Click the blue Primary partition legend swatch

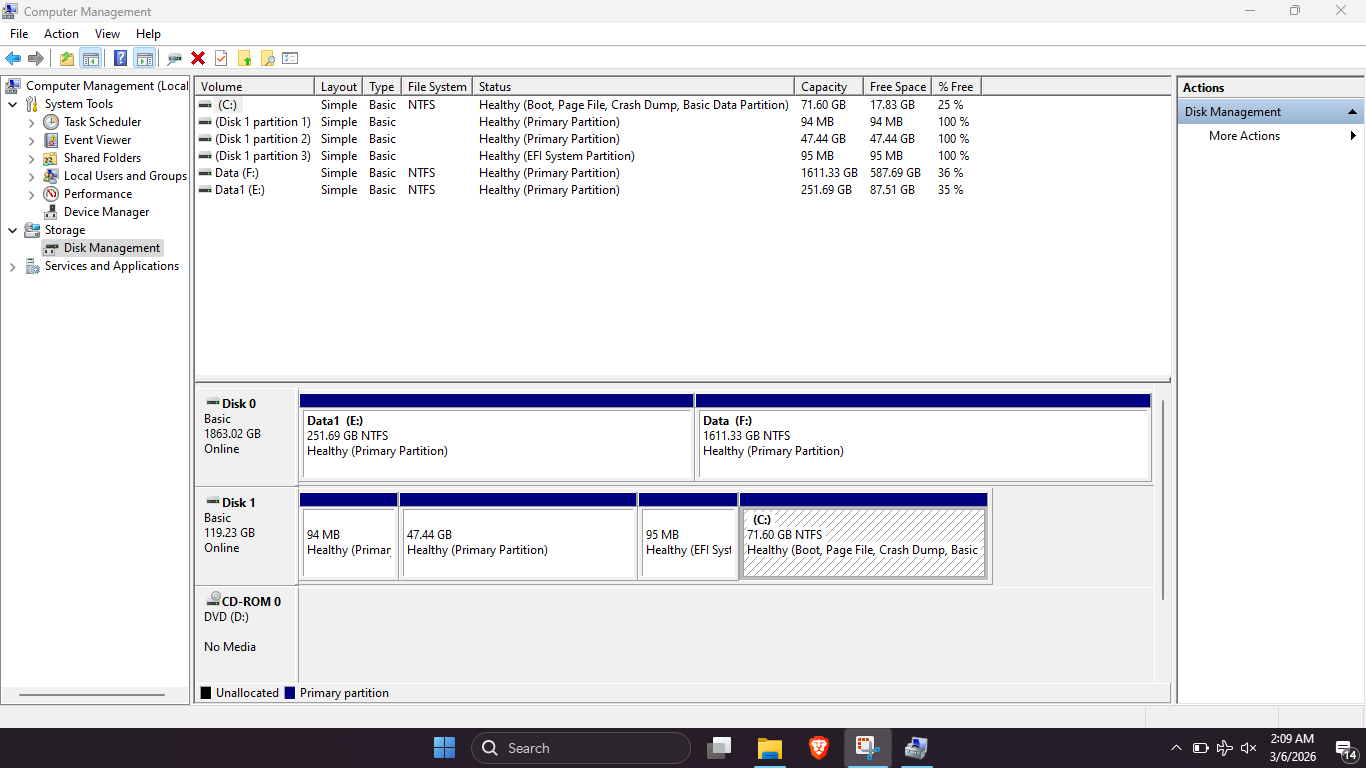[x=290, y=693]
